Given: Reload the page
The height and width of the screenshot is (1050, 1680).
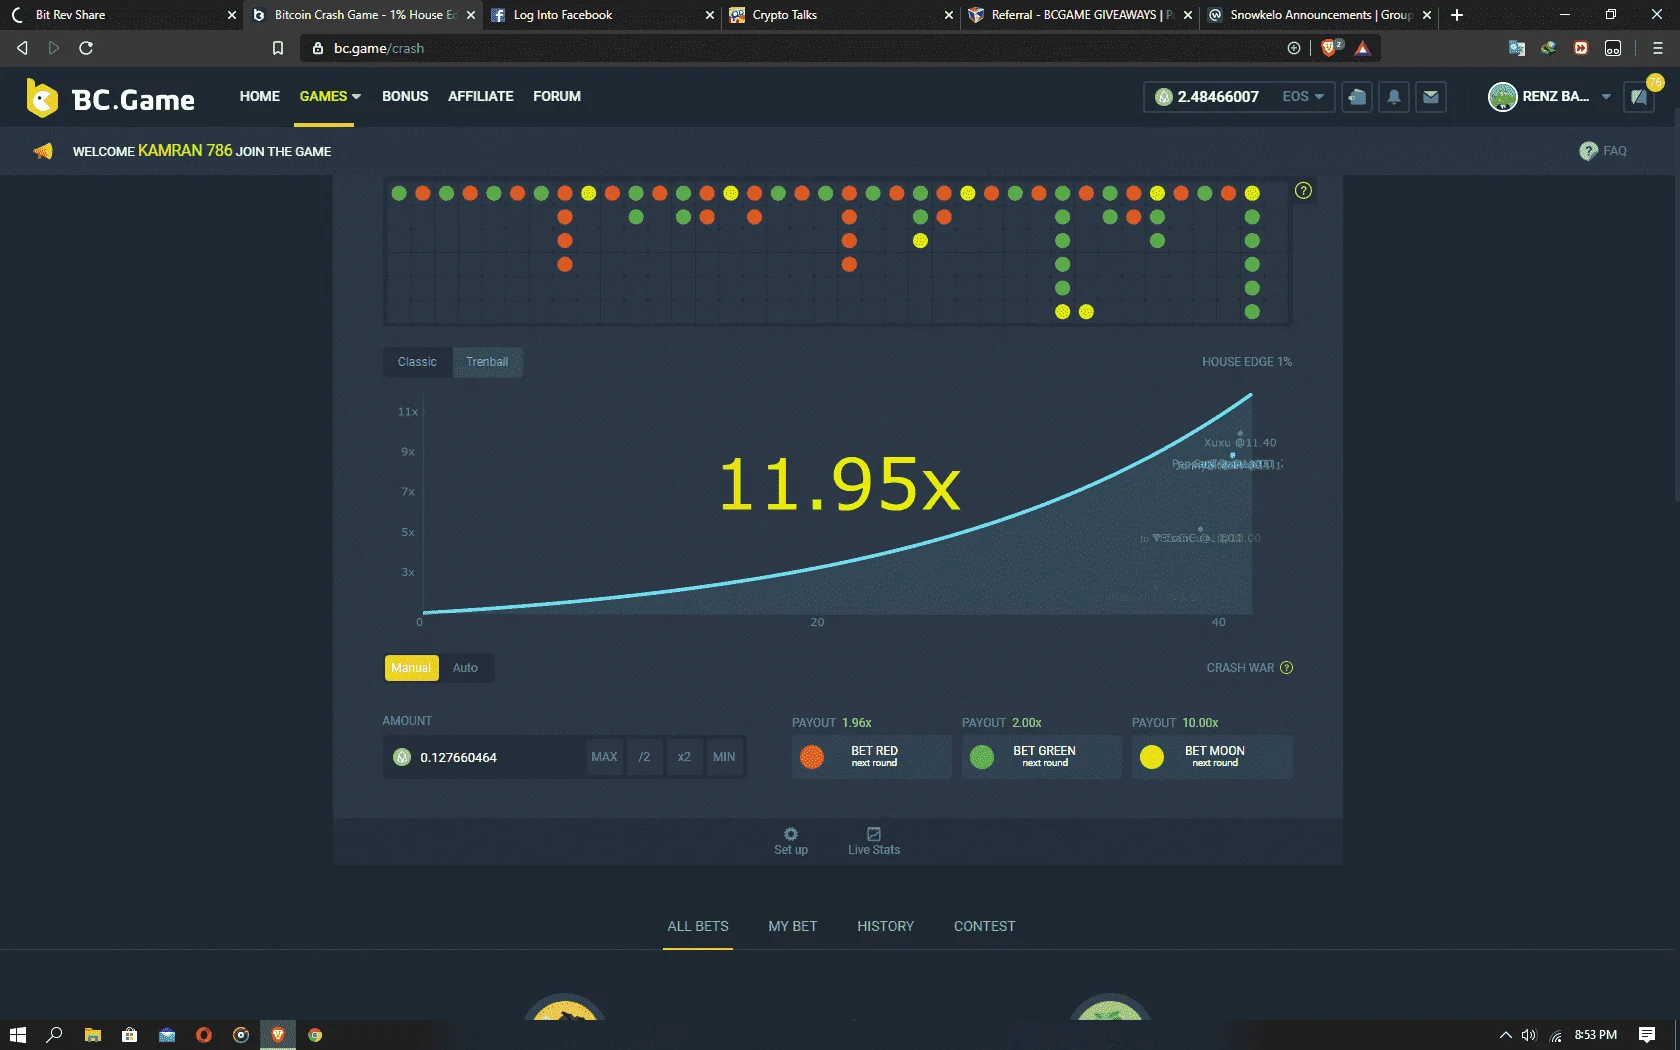Looking at the screenshot, I should 86,48.
